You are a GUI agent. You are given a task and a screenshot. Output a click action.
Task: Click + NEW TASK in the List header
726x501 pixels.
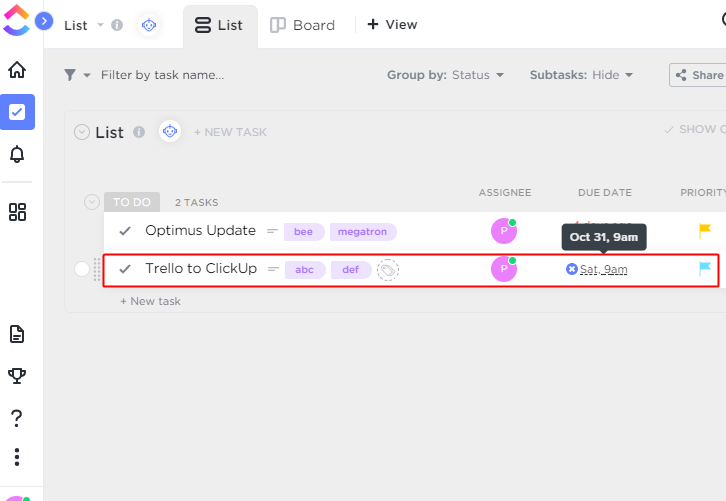click(230, 132)
